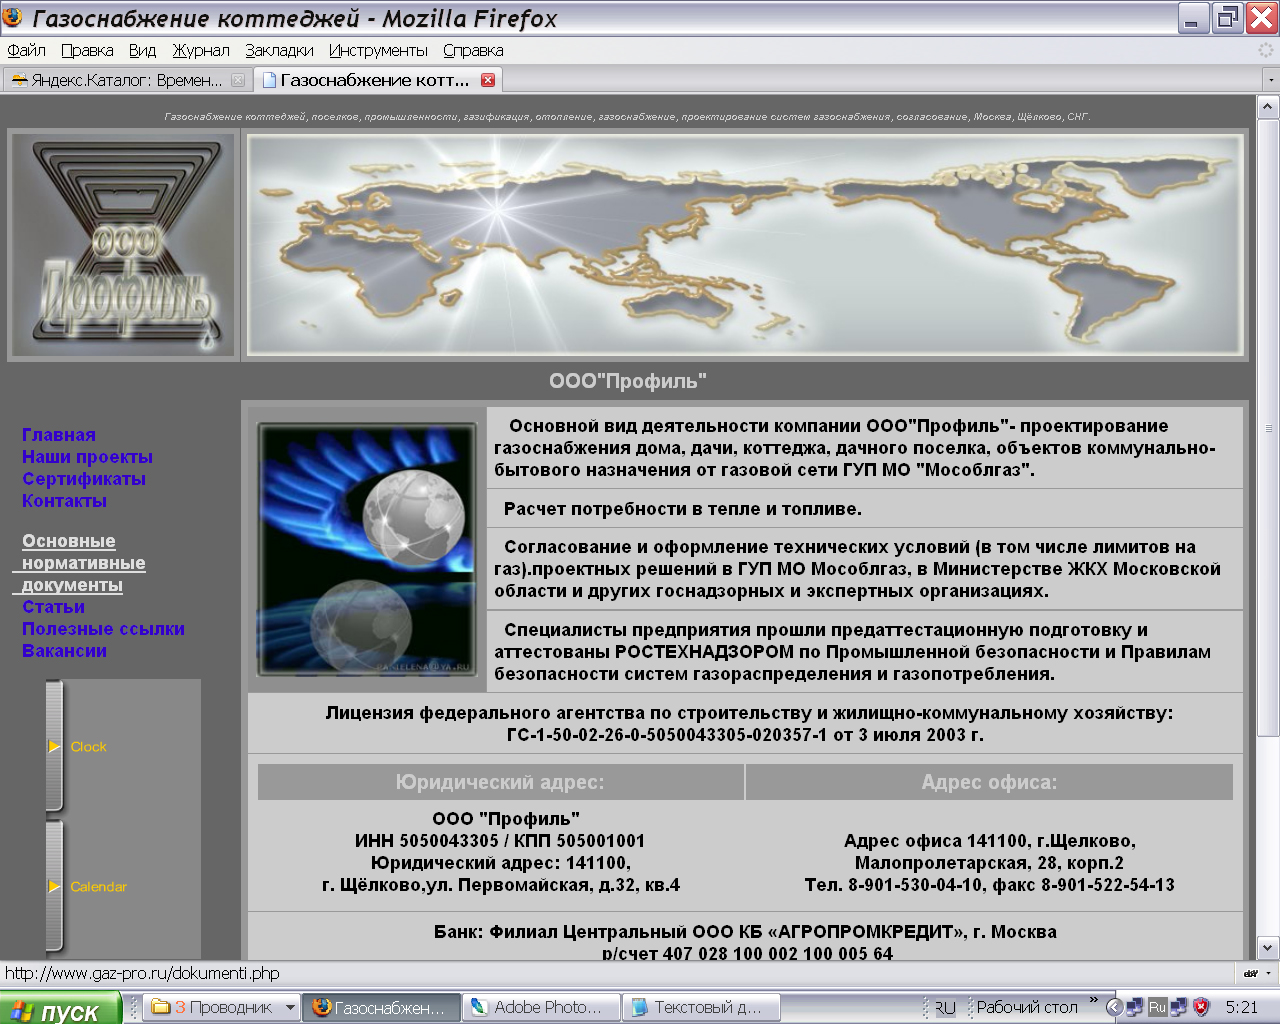Go to the Сертификаты page
This screenshot has height=1024, width=1280.
pos(84,479)
